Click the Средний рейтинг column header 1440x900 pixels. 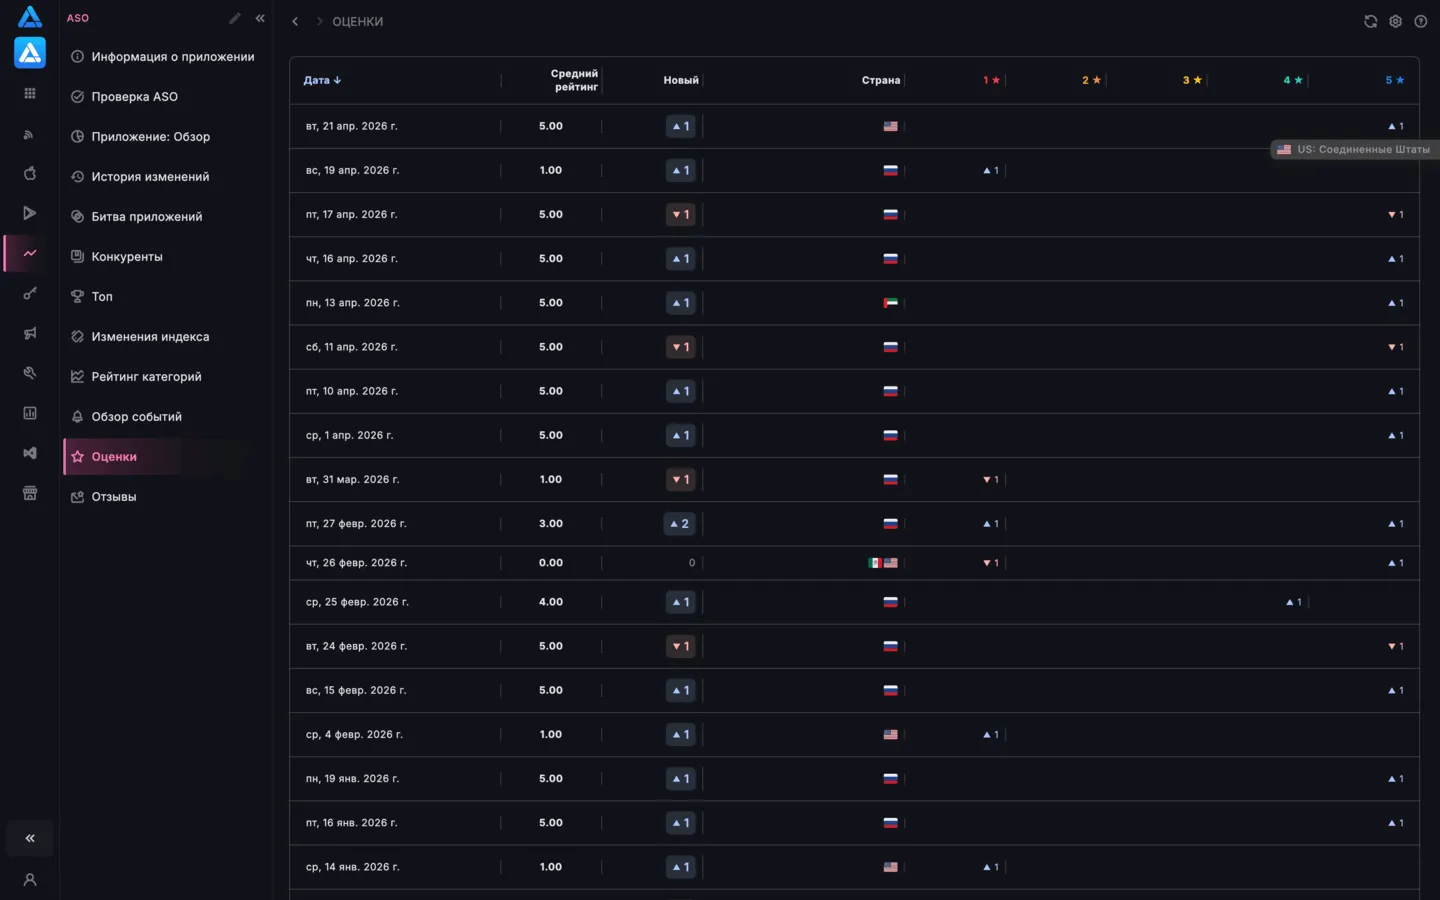(x=574, y=80)
